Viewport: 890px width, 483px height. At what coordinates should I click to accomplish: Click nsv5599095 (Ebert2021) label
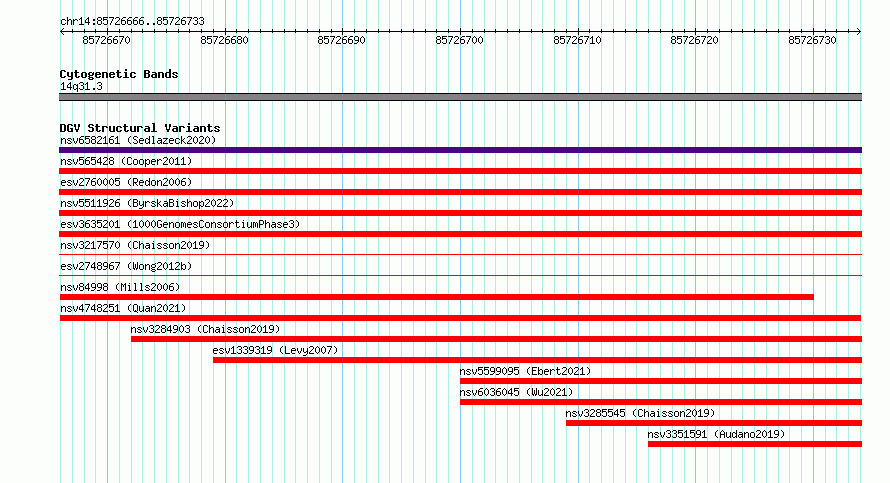[525, 371]
